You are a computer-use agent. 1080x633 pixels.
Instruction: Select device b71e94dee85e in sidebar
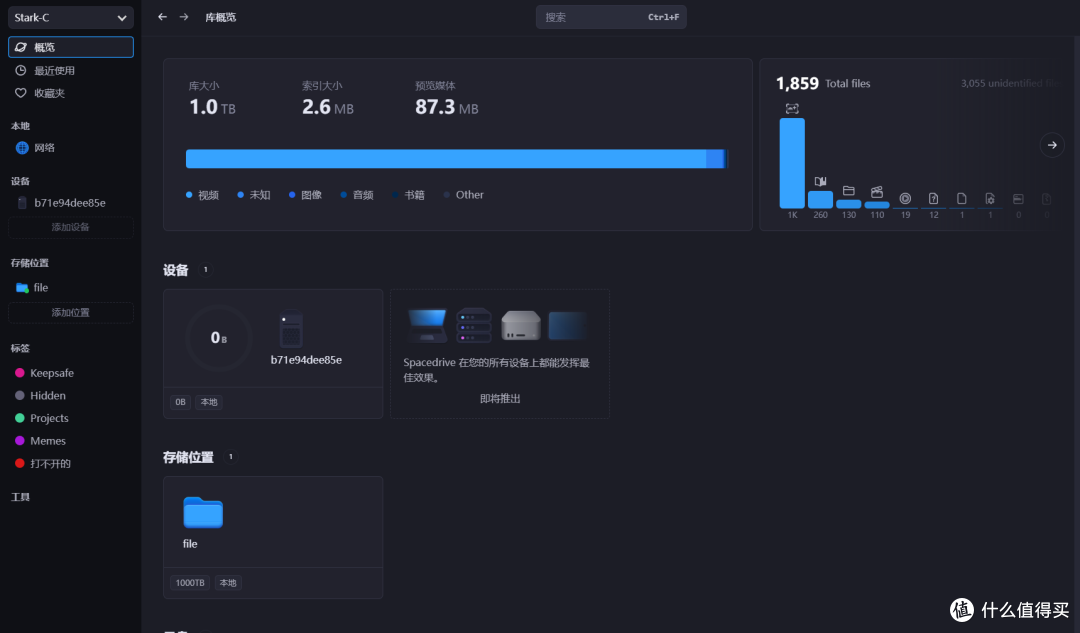70,203
